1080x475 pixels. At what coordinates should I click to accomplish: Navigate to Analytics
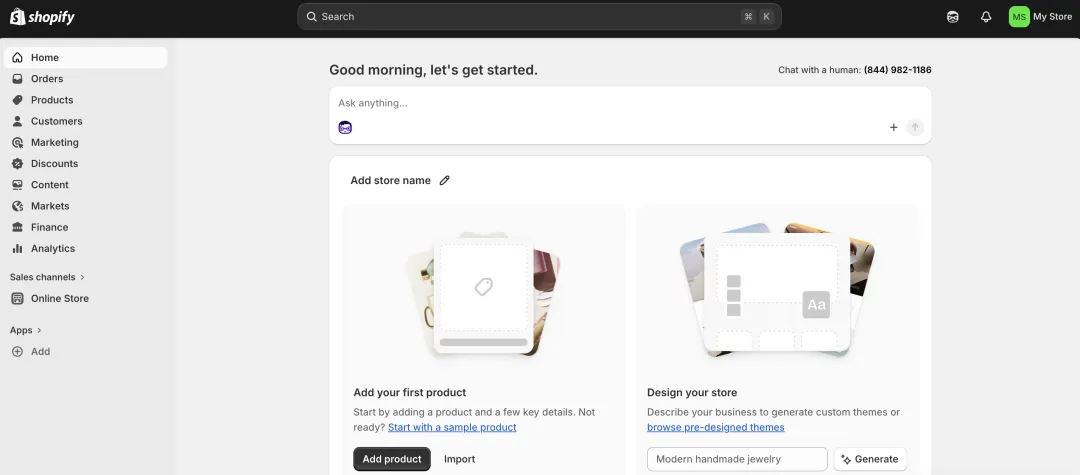click(52, 249)
